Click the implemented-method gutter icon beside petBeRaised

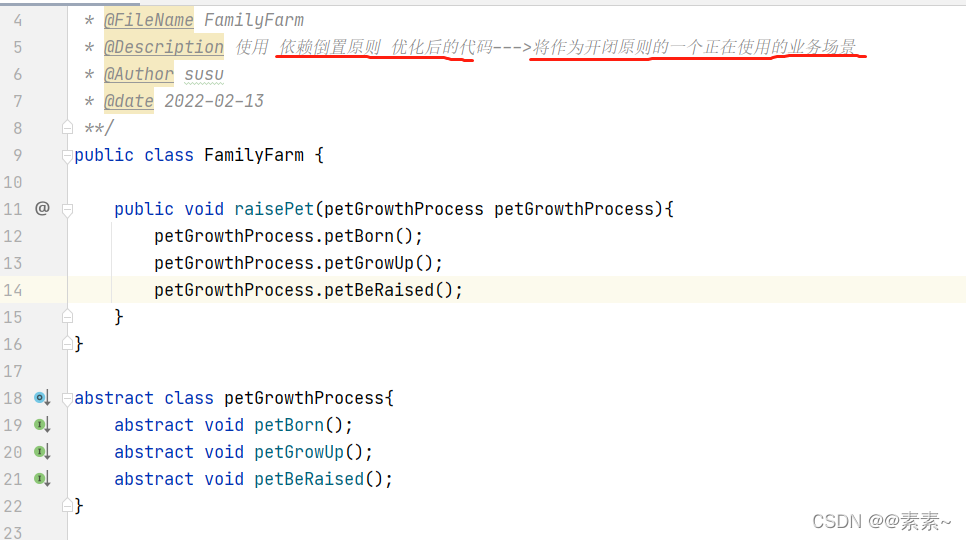click(42, 479)
